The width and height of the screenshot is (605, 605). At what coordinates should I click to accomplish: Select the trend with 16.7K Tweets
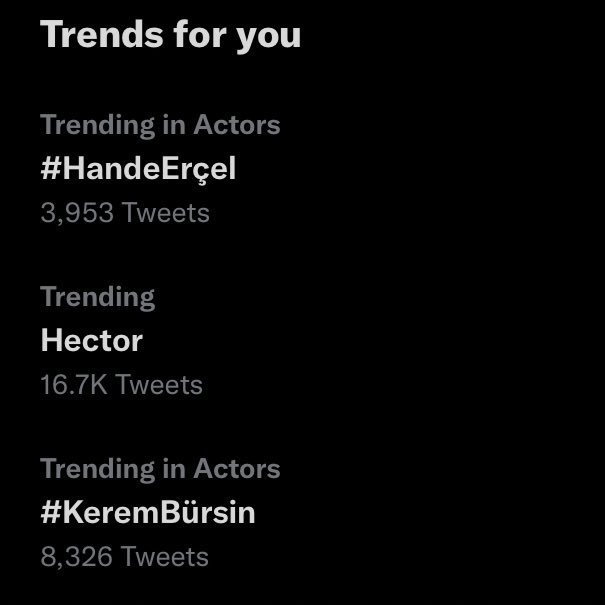click(92, 341)
